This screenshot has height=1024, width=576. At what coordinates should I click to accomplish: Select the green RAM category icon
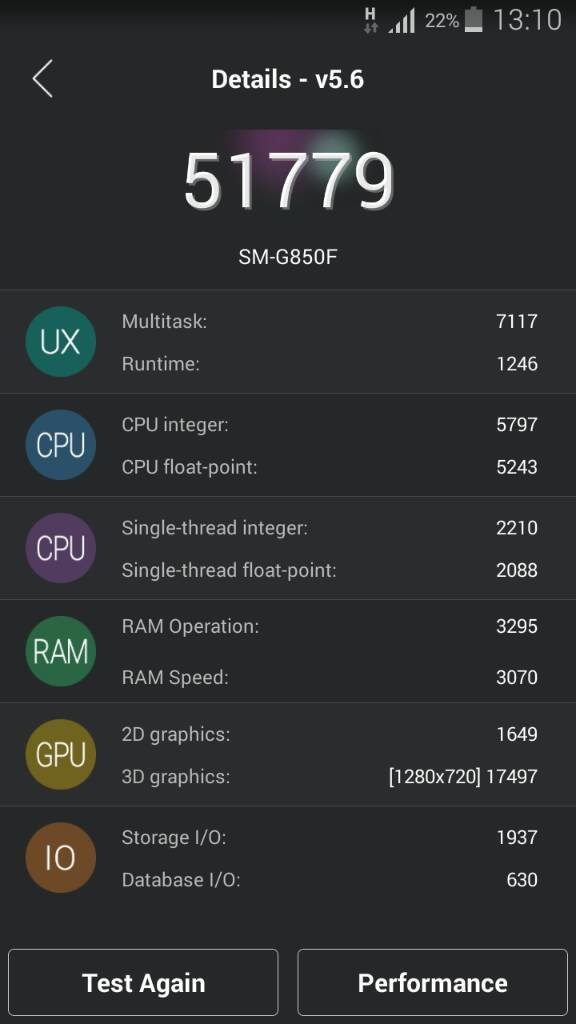[61, 651]
